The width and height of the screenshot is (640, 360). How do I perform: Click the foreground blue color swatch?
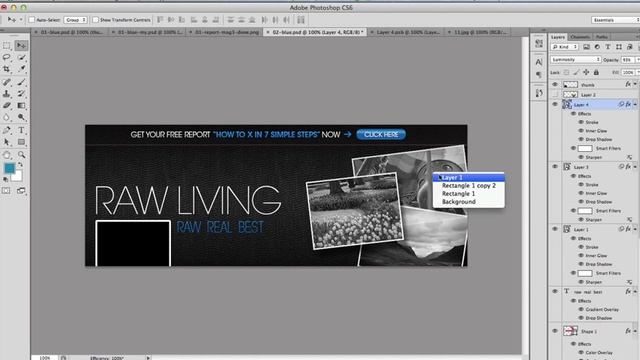(x=9, y=168)
